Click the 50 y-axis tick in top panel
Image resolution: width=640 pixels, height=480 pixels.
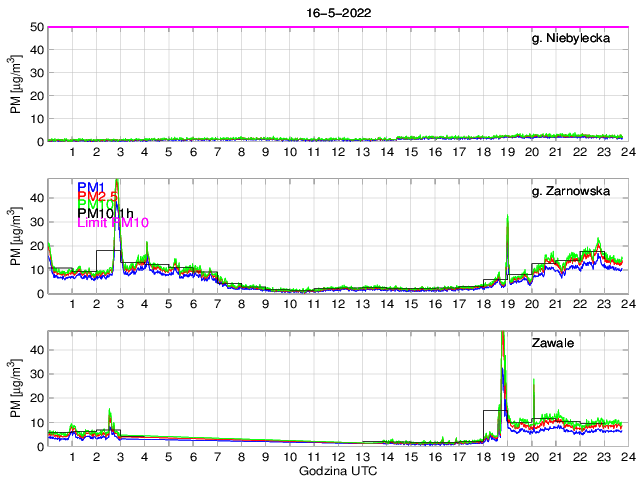38,27
